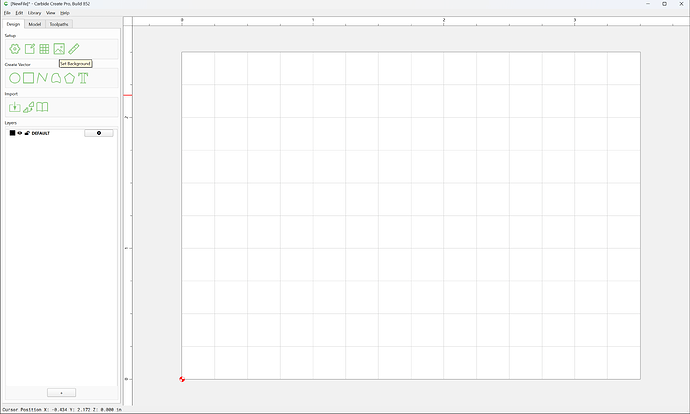This screenshot has height=414, width=690.
Task: Select the Polygon vector tool
Action: (x=70, y=78)
